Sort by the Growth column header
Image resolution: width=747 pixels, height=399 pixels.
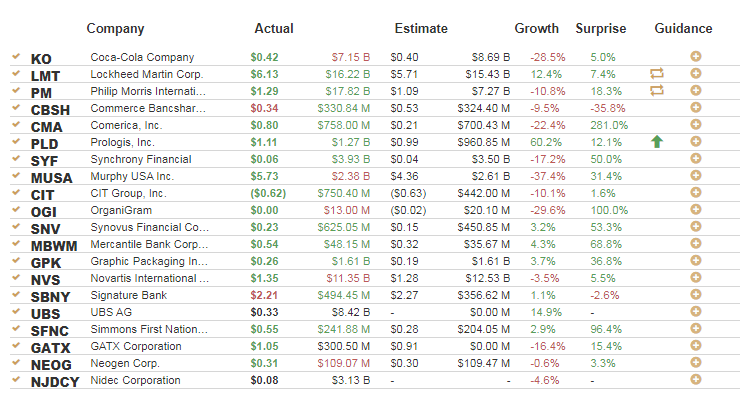coord(536,29)
